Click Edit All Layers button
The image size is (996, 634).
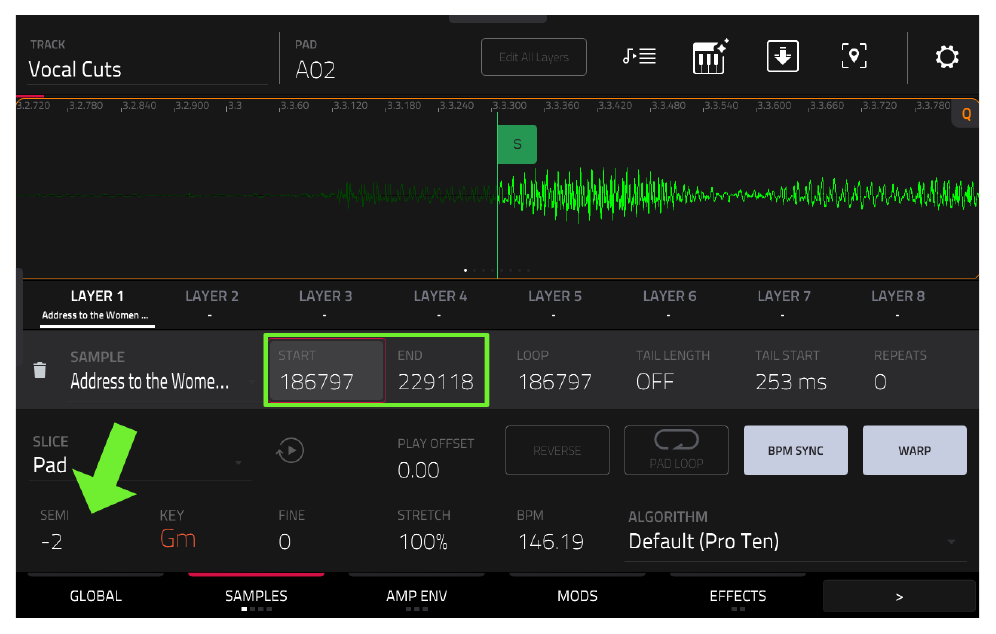point(534,57)
